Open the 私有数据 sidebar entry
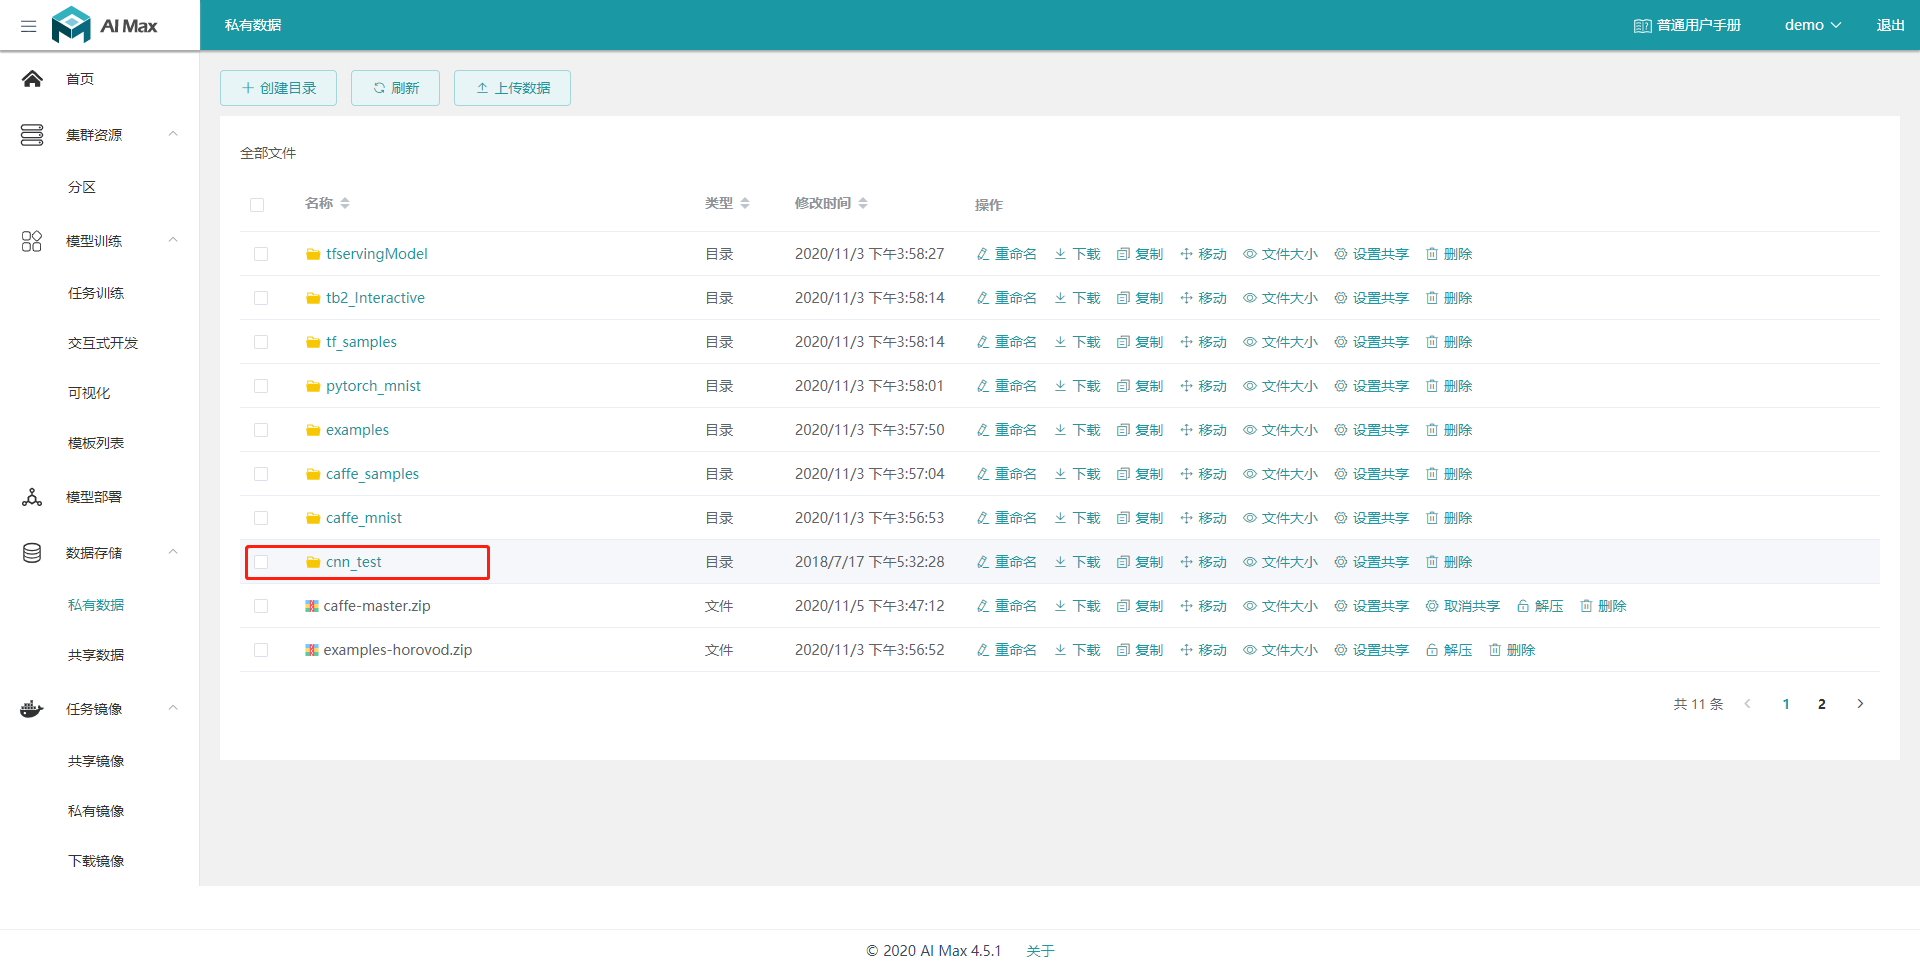 coord(95,604)
